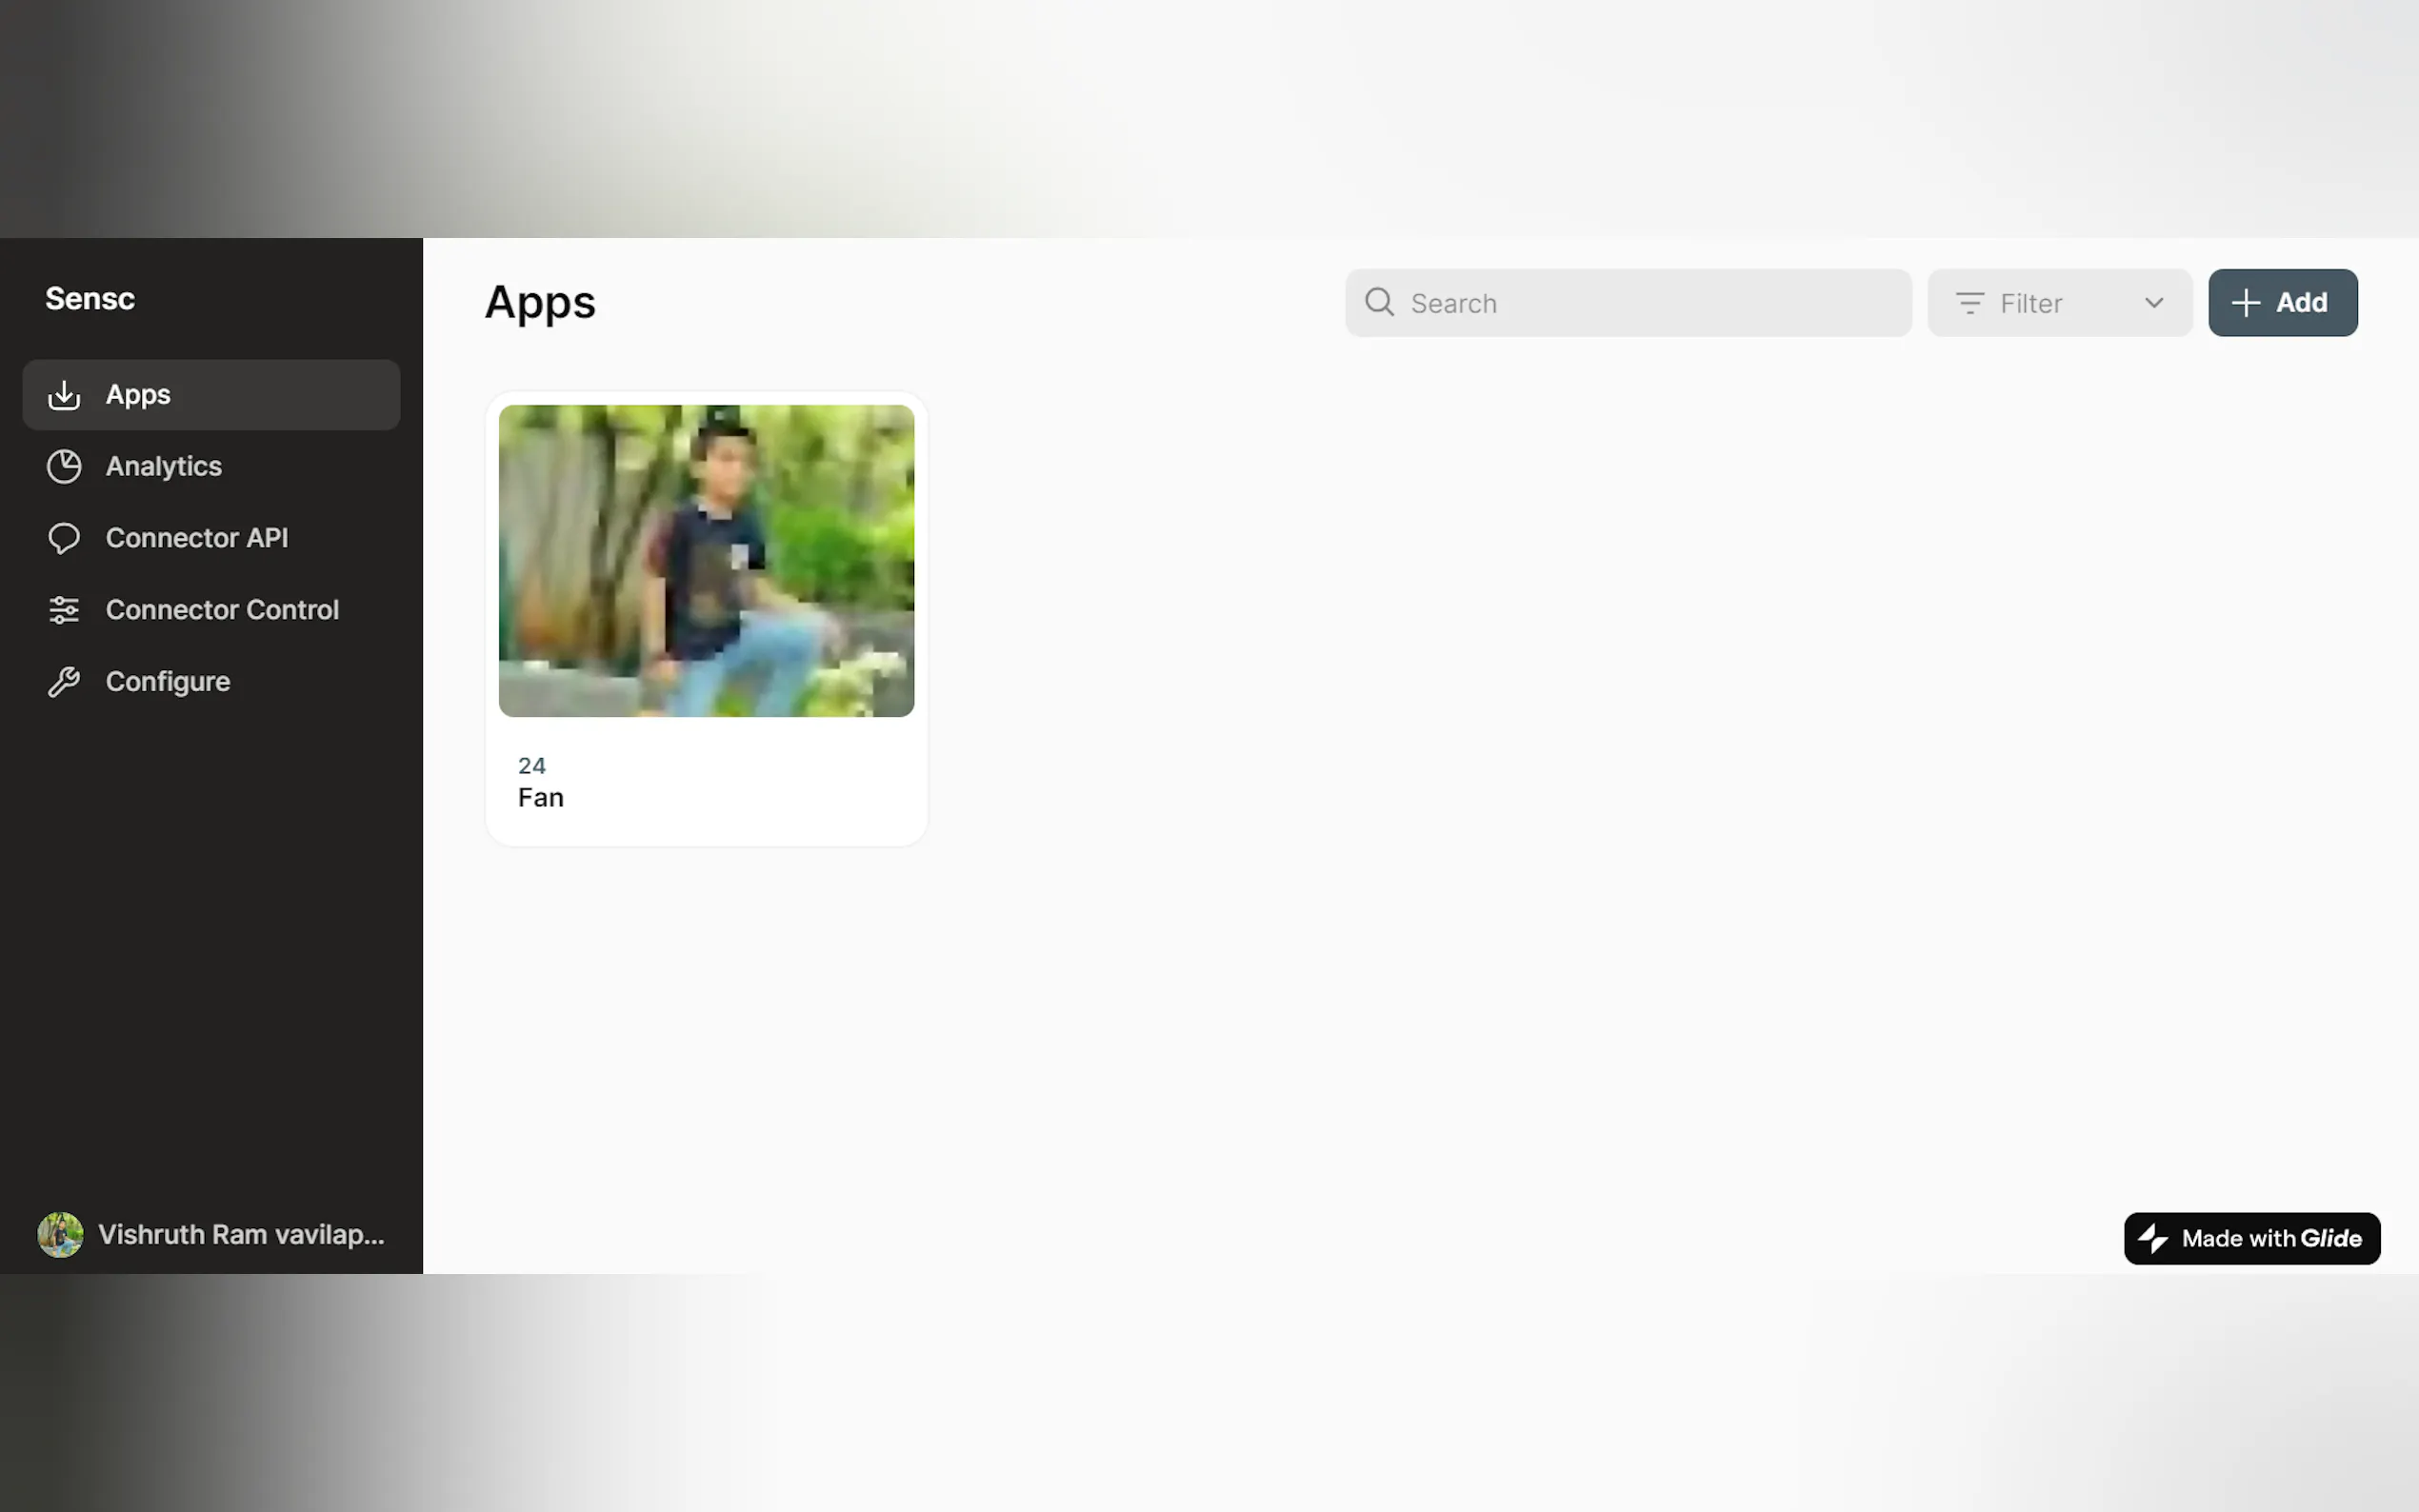Click the plus icon on Add button

click(2245, 303)
